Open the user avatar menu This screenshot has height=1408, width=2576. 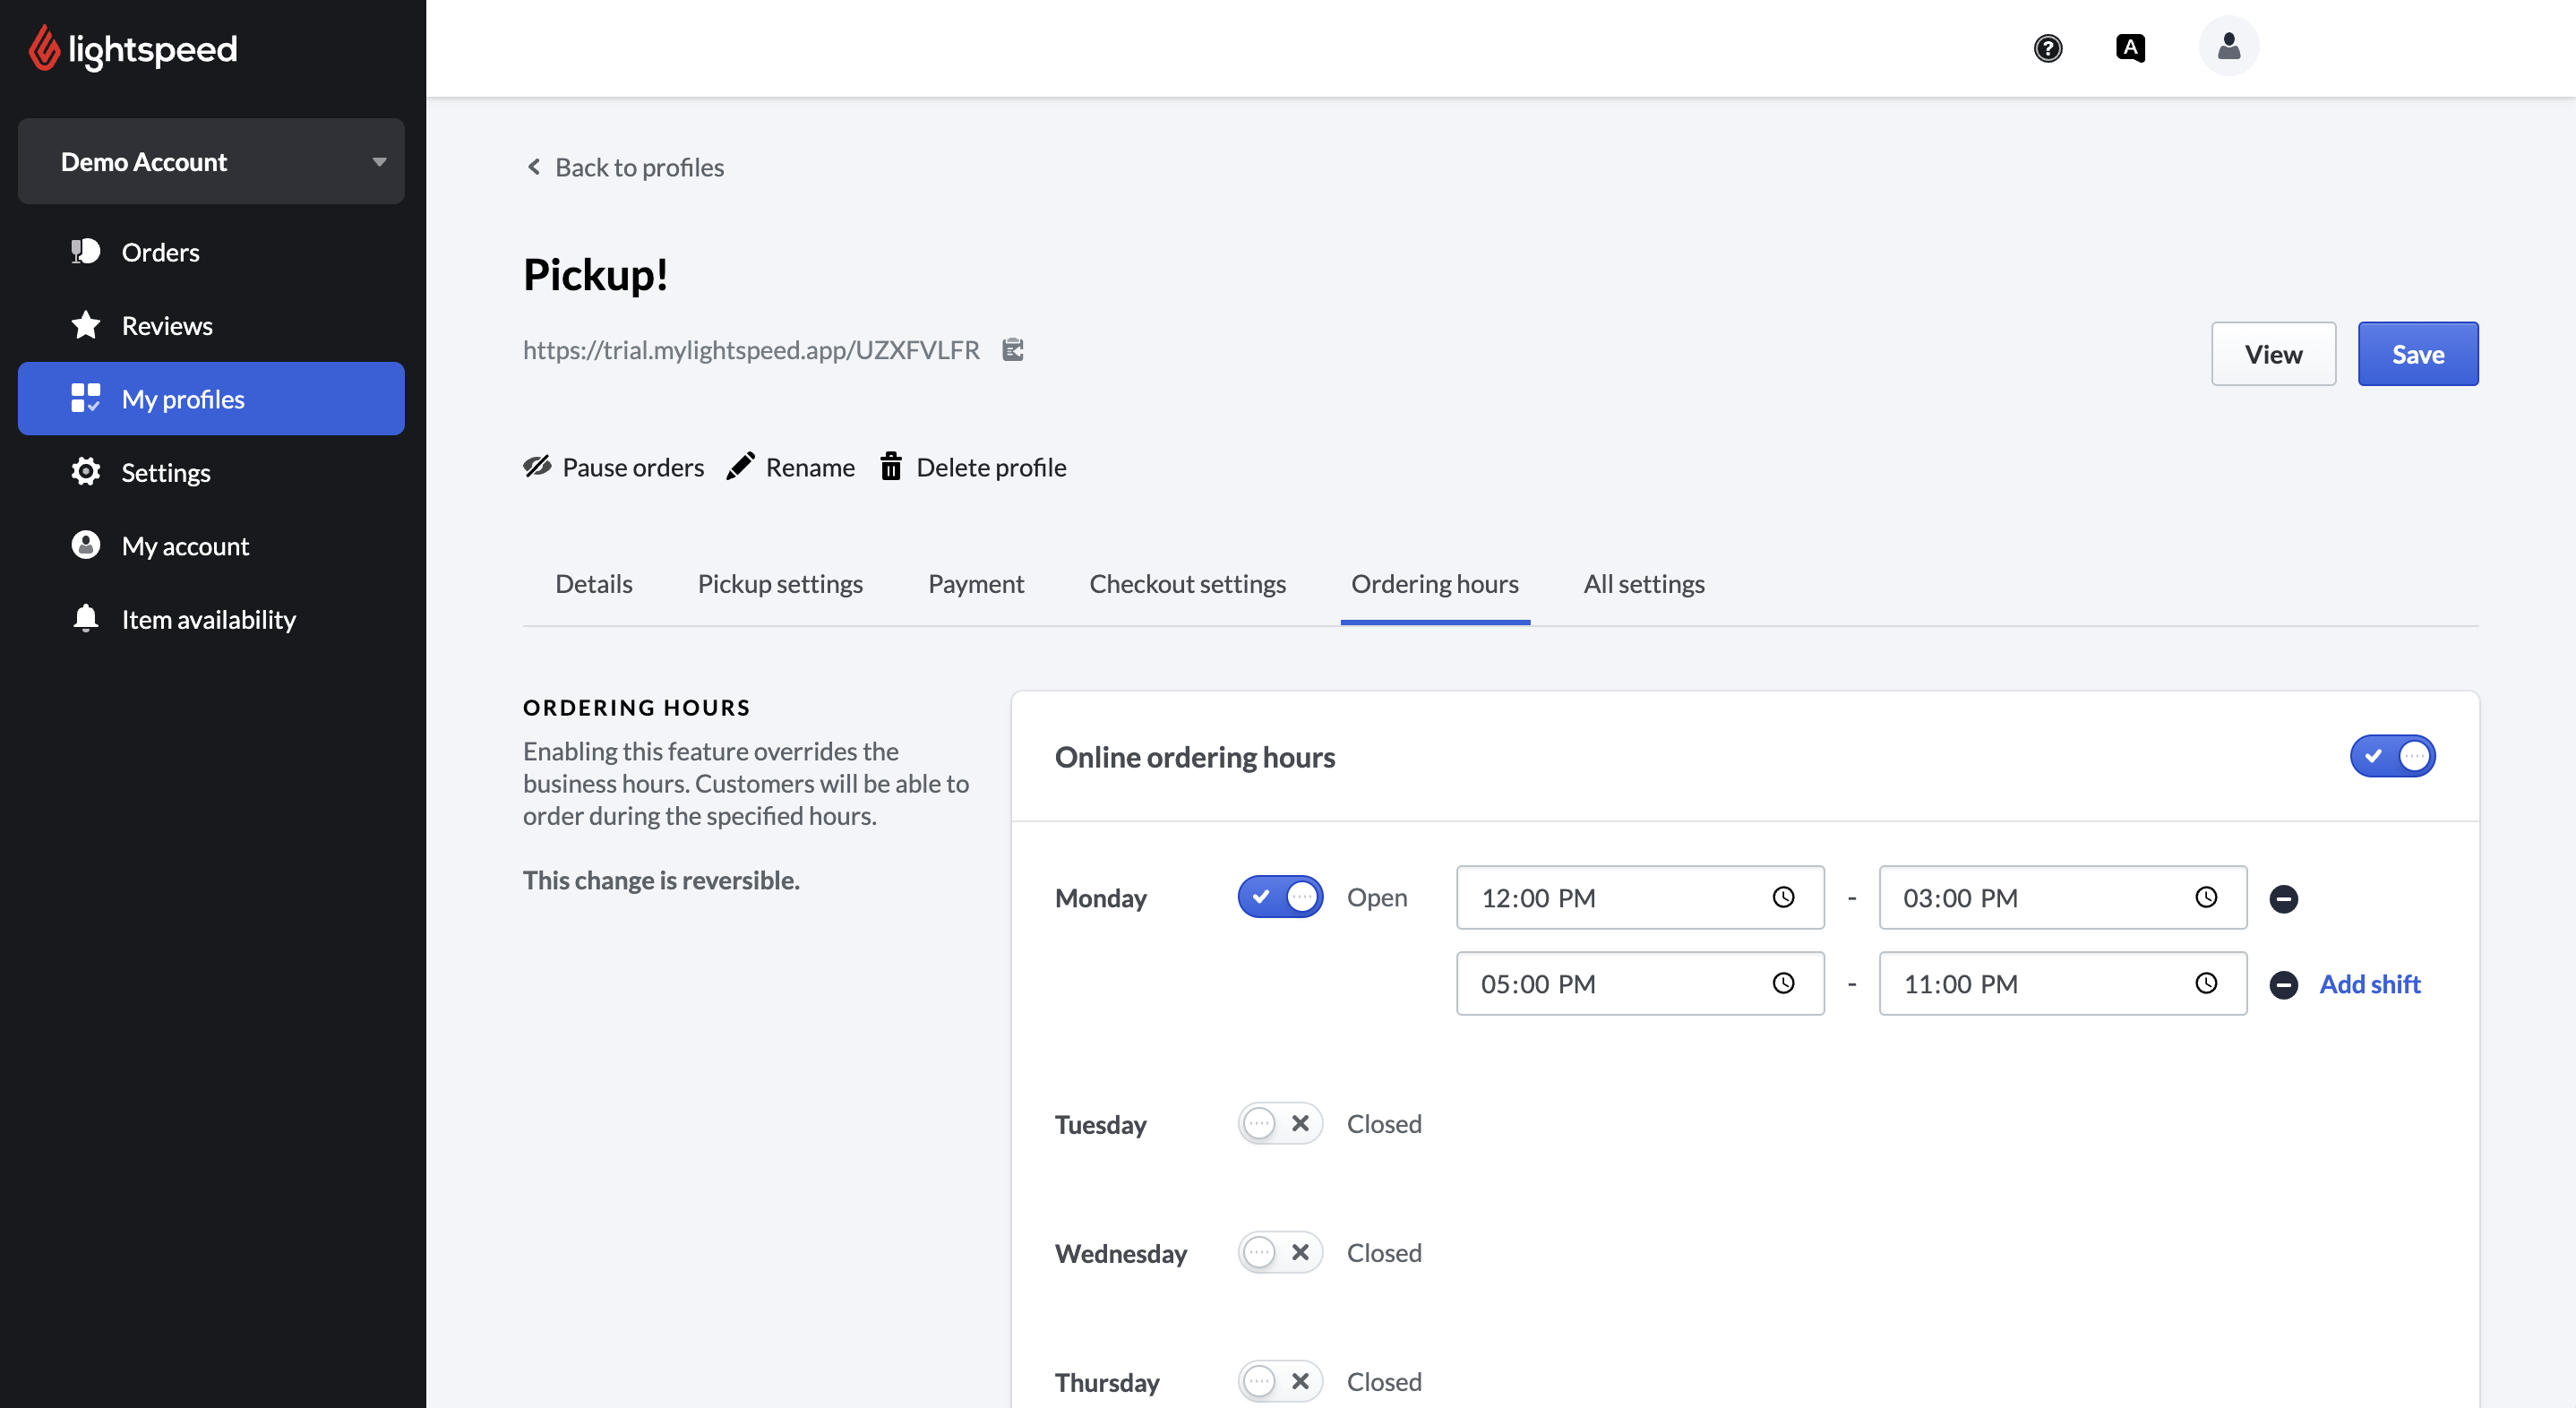pyautogui.click(x=2228, y=47)
